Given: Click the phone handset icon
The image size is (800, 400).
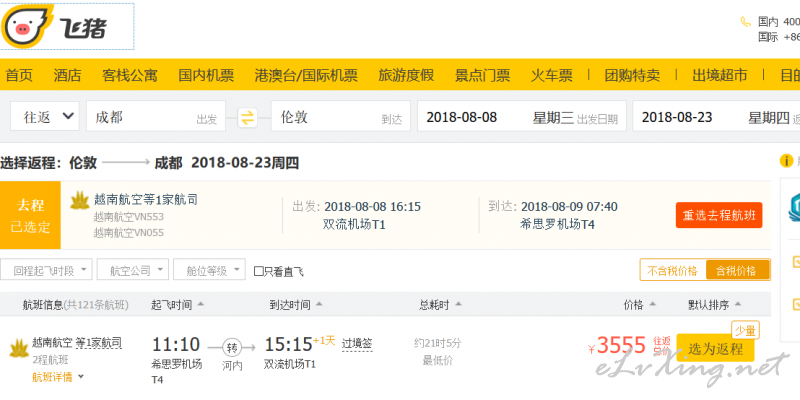Looking at the screenshot, I should pos(745,21).
